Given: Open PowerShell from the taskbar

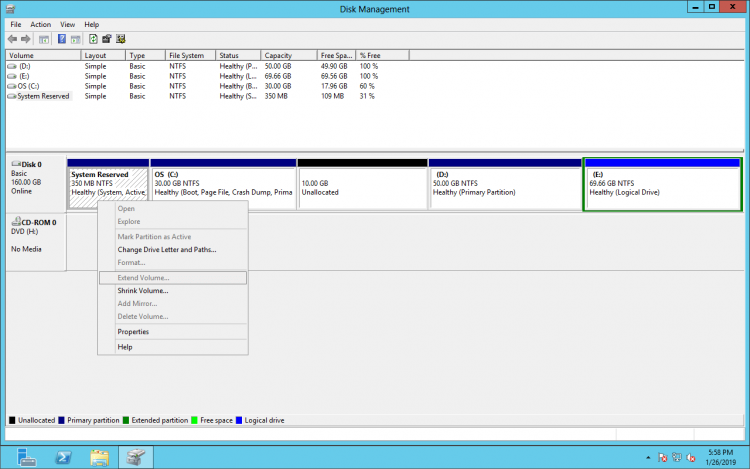Looking at the screenshot, I should [63, 458].
